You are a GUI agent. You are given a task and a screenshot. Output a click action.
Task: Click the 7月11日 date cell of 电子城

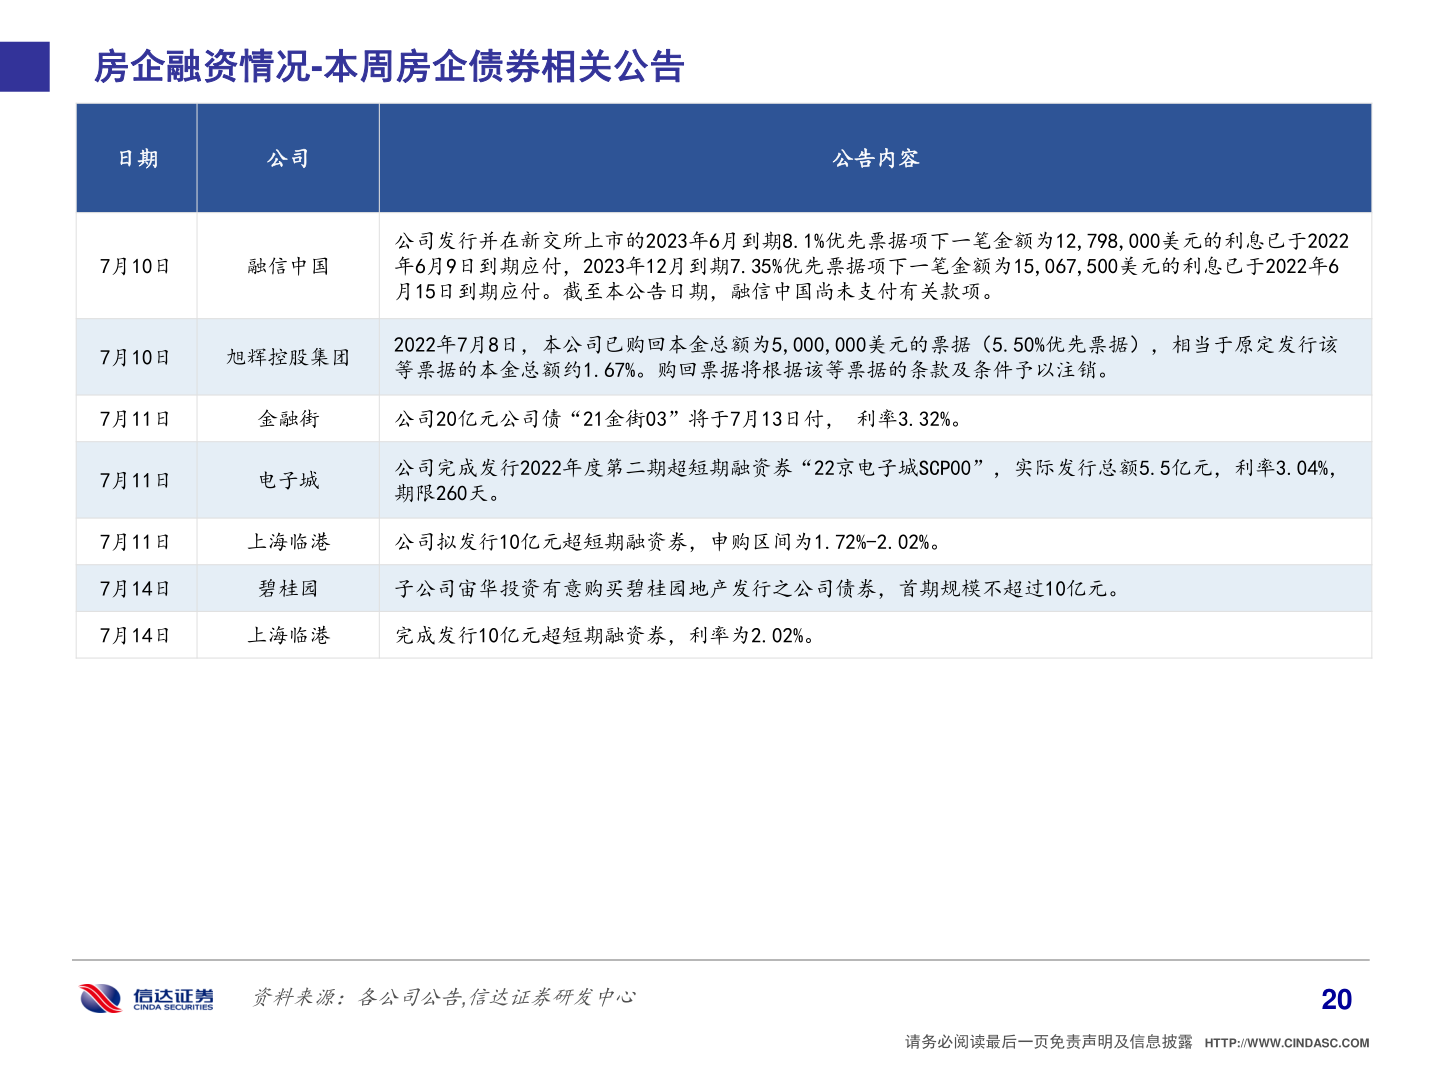tap(136, 479)
